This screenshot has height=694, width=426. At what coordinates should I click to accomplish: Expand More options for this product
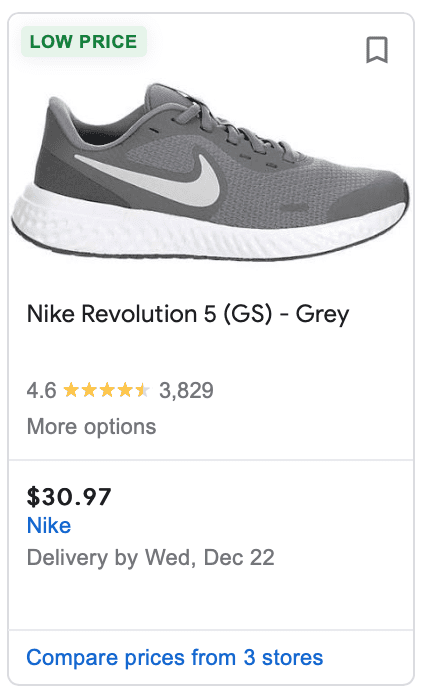[91, 427]
